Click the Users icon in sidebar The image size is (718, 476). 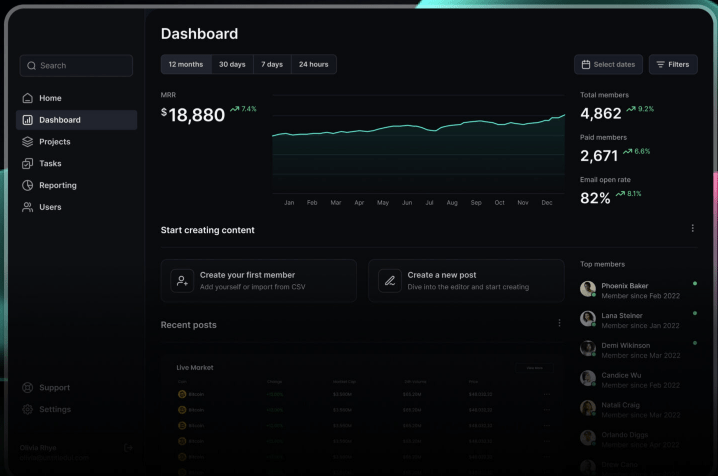coord(27,208)
